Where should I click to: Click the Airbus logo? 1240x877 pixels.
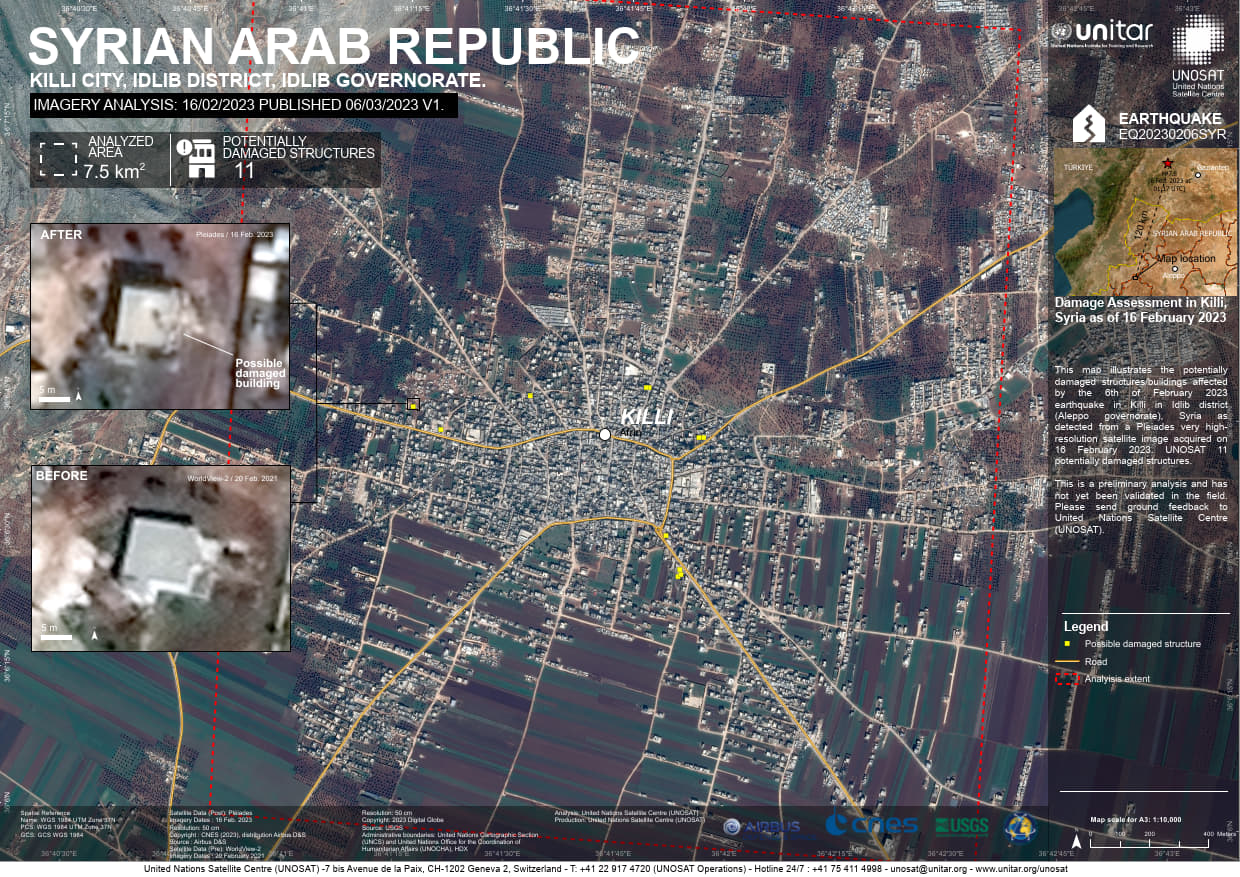(763, 827)
